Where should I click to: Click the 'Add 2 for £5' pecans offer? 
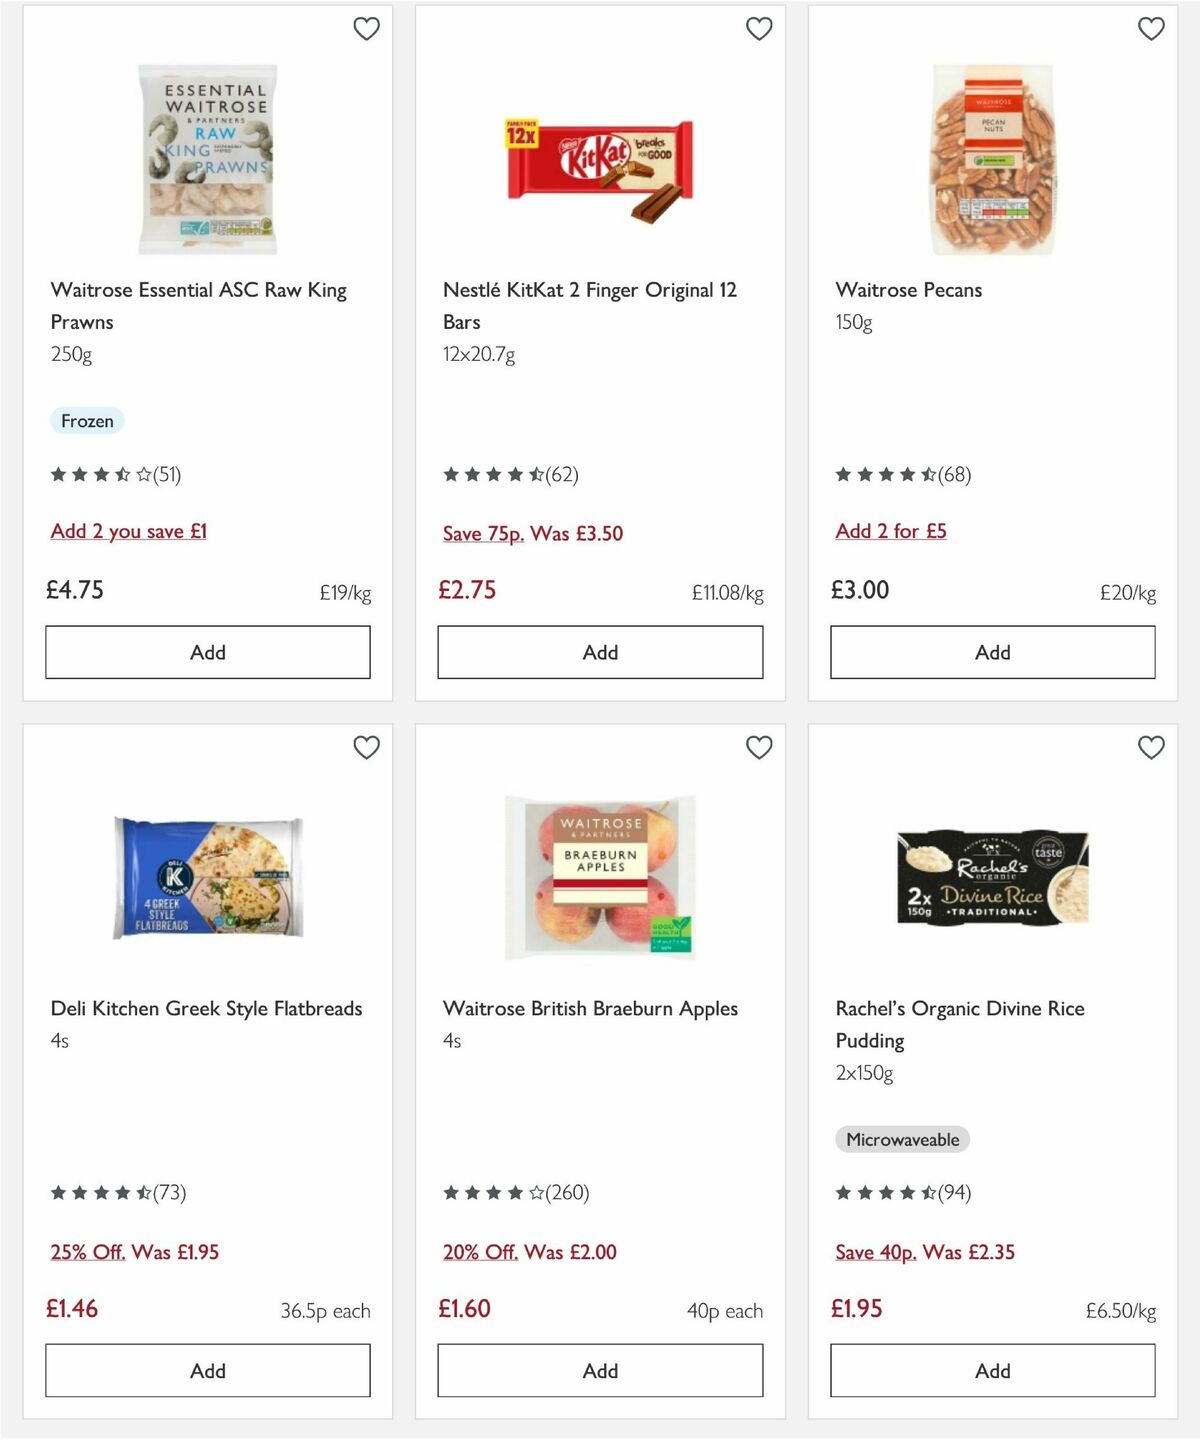point(891,531)
